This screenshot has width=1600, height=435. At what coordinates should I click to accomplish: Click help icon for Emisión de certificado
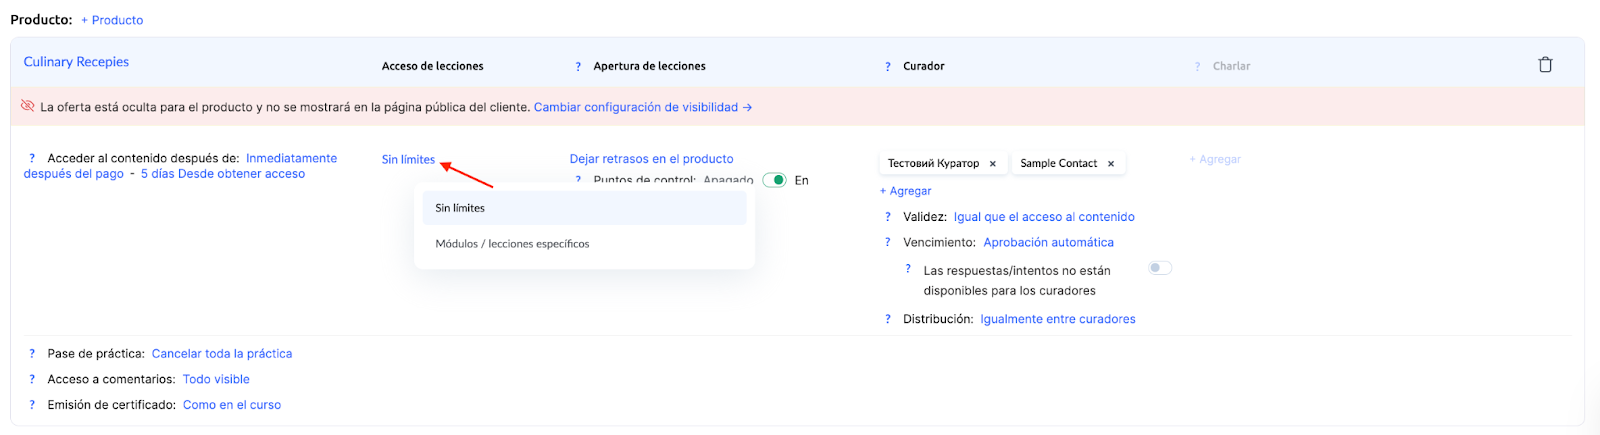tap(32, 405)
